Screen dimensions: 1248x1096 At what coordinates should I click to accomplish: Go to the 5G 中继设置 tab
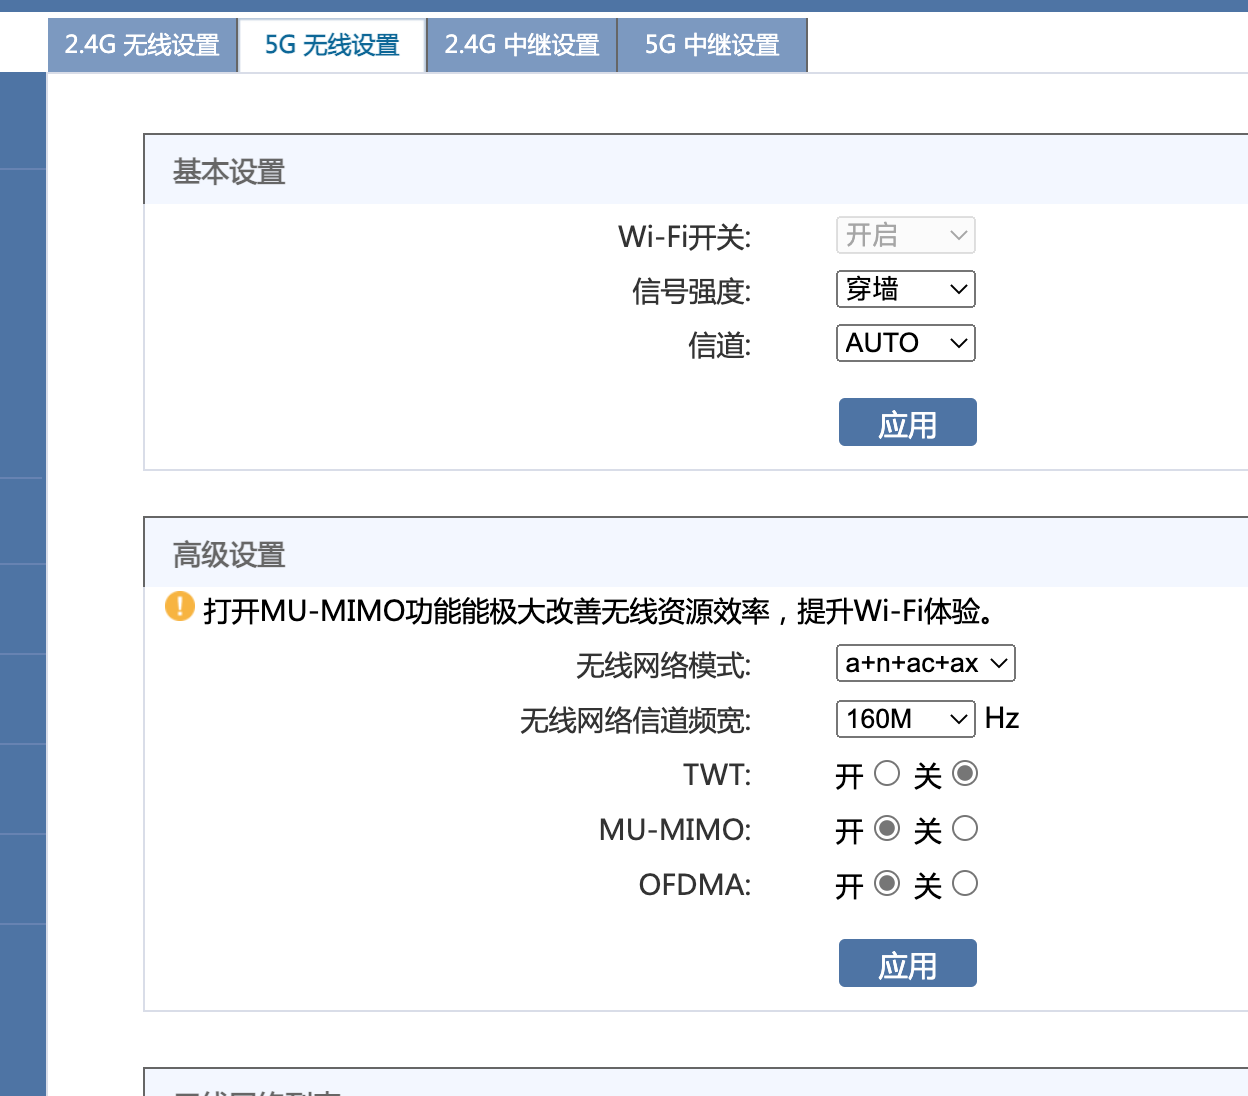pos(712,45)
